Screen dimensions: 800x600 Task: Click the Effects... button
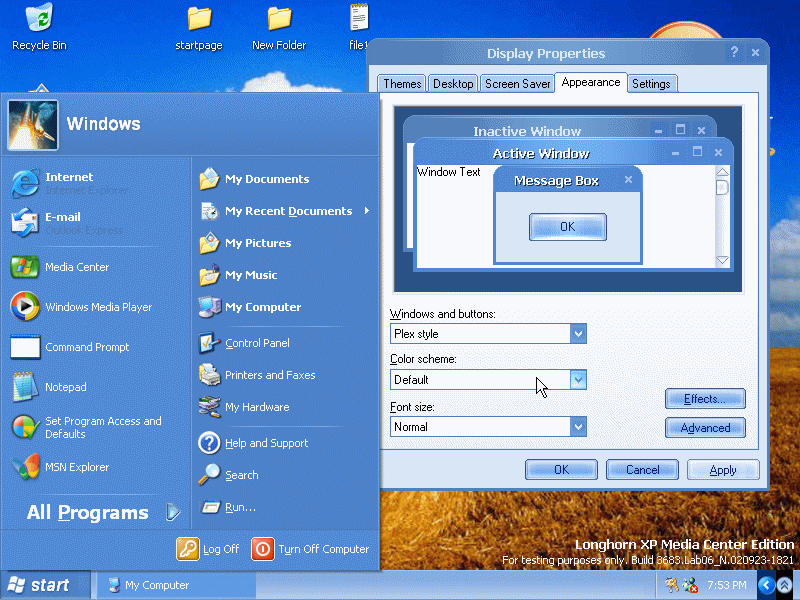pos(705,399)
